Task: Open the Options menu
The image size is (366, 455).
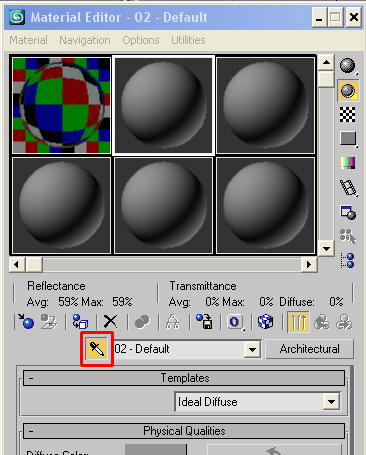Action: pyautogui.click(x=141, y=40)
